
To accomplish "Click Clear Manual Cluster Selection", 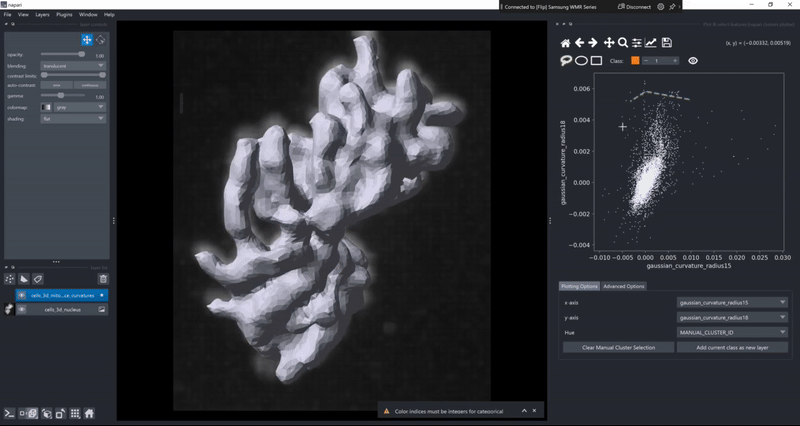I will pos(618,347).
